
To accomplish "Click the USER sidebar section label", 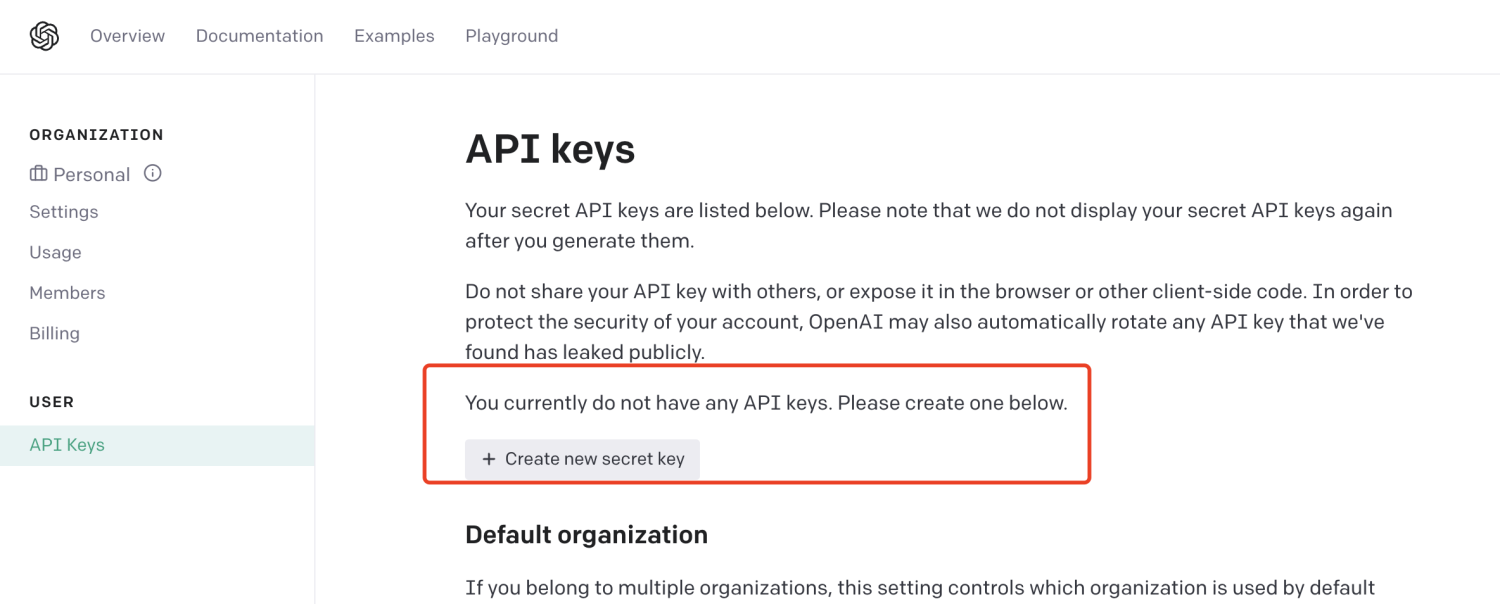I will pos(51,402).
